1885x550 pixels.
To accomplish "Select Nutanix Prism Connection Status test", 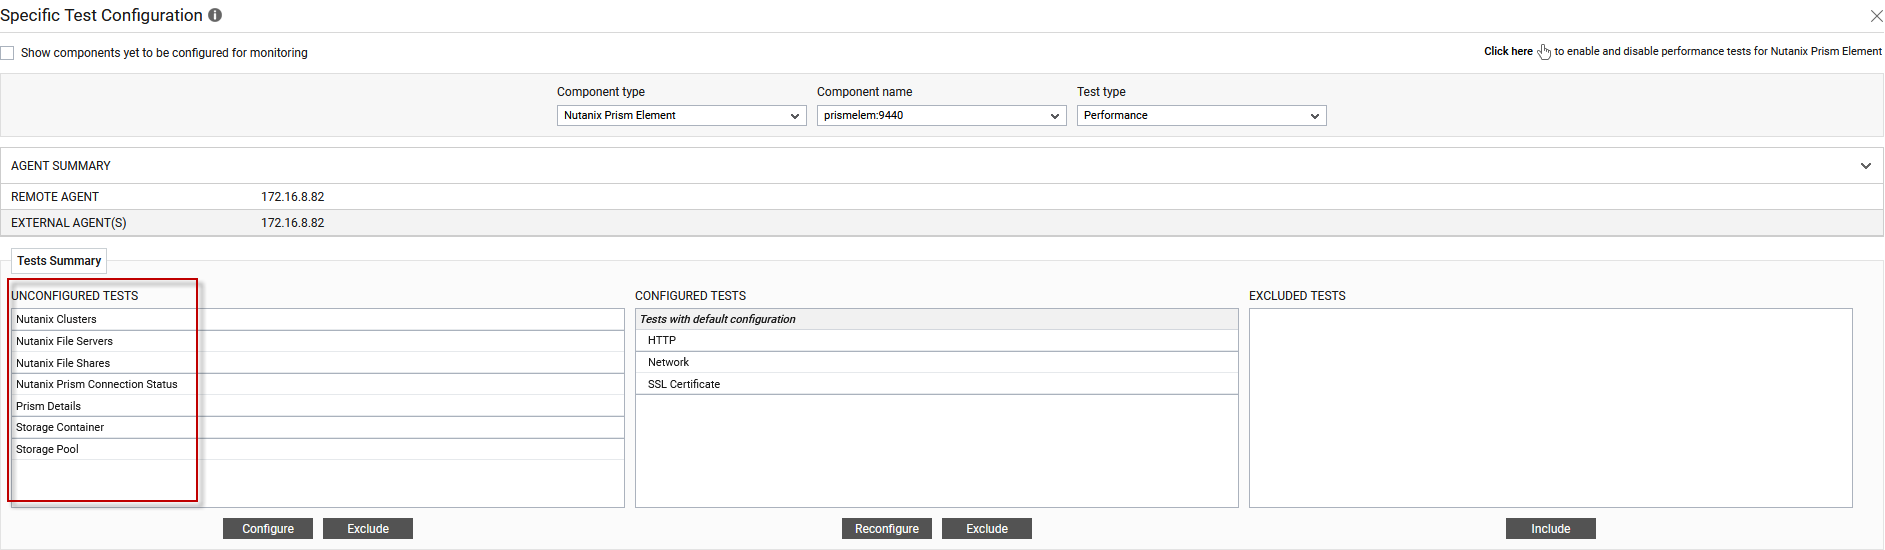I will click(318, 384).
